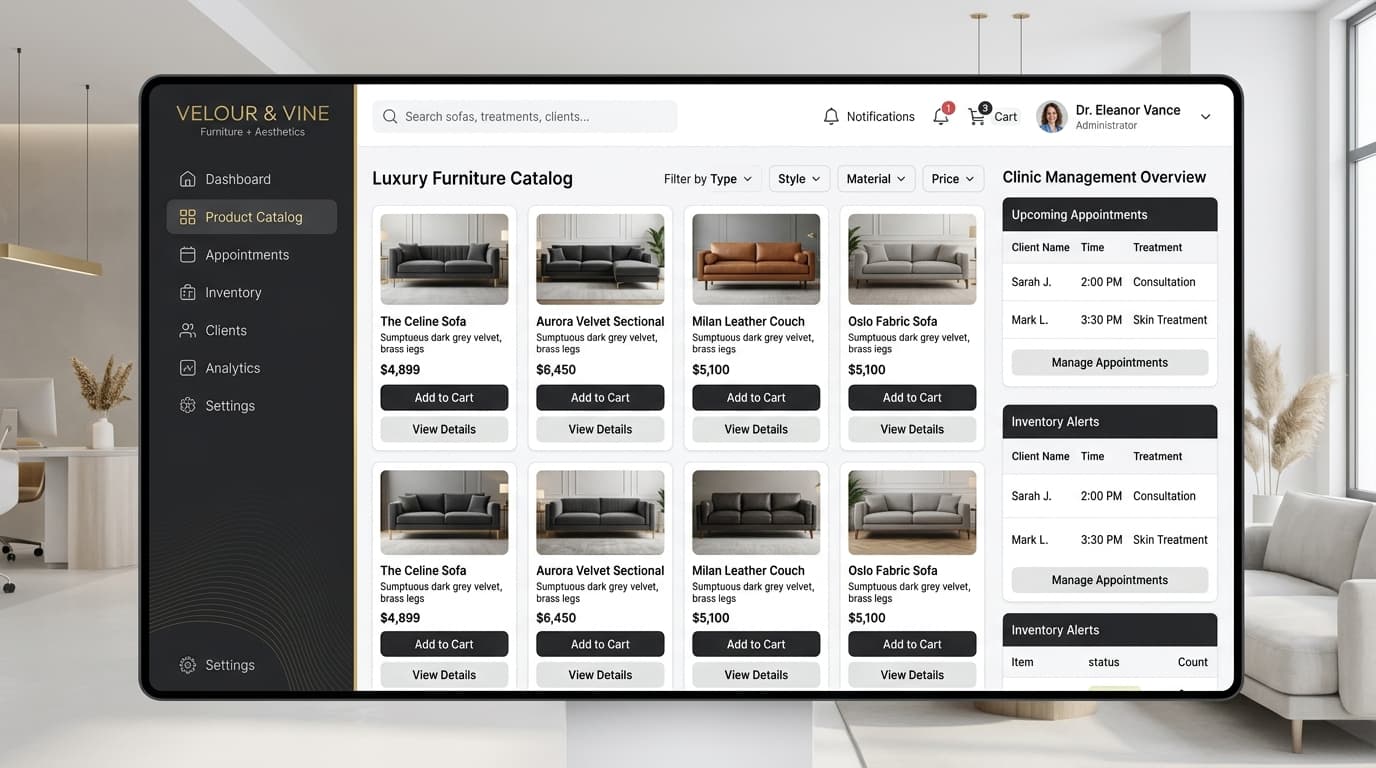
Task: Click the Count column header in Inventory Alerts
Action: (x=1192, y=662)
